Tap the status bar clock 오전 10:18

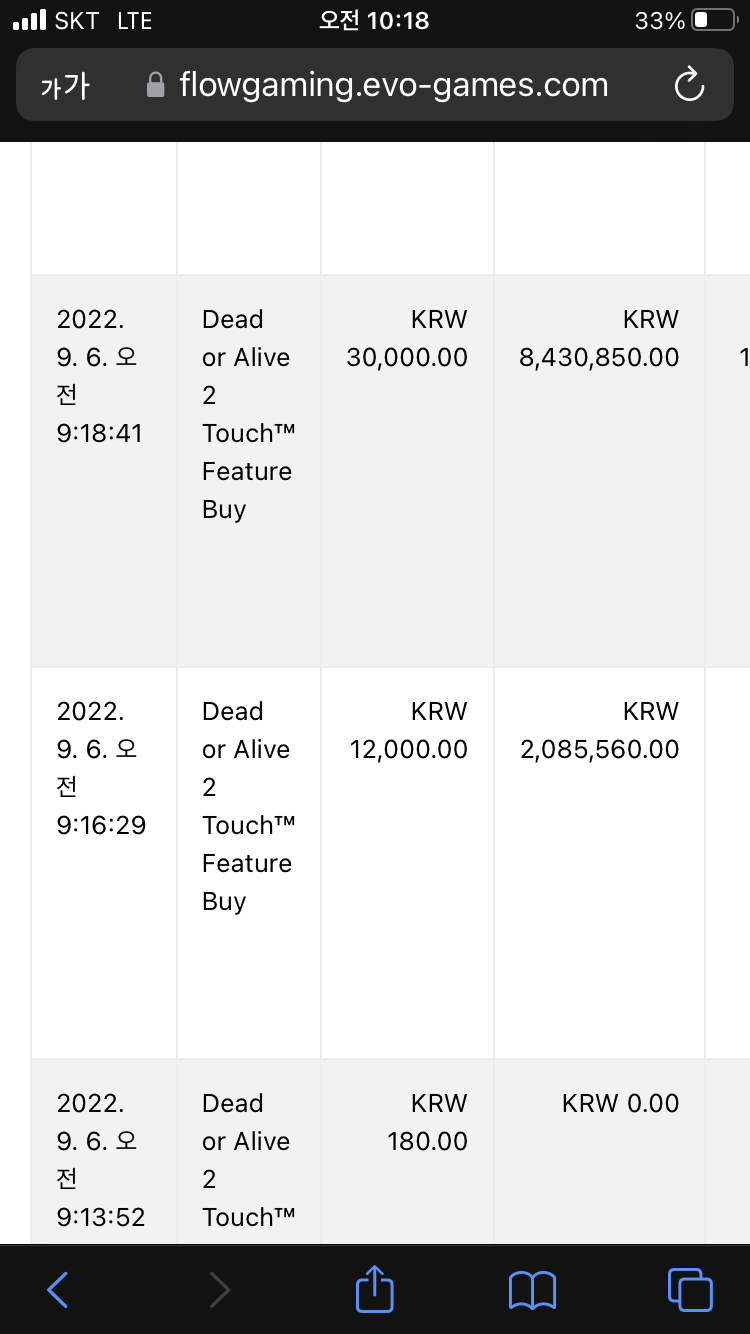coord(374,20)
